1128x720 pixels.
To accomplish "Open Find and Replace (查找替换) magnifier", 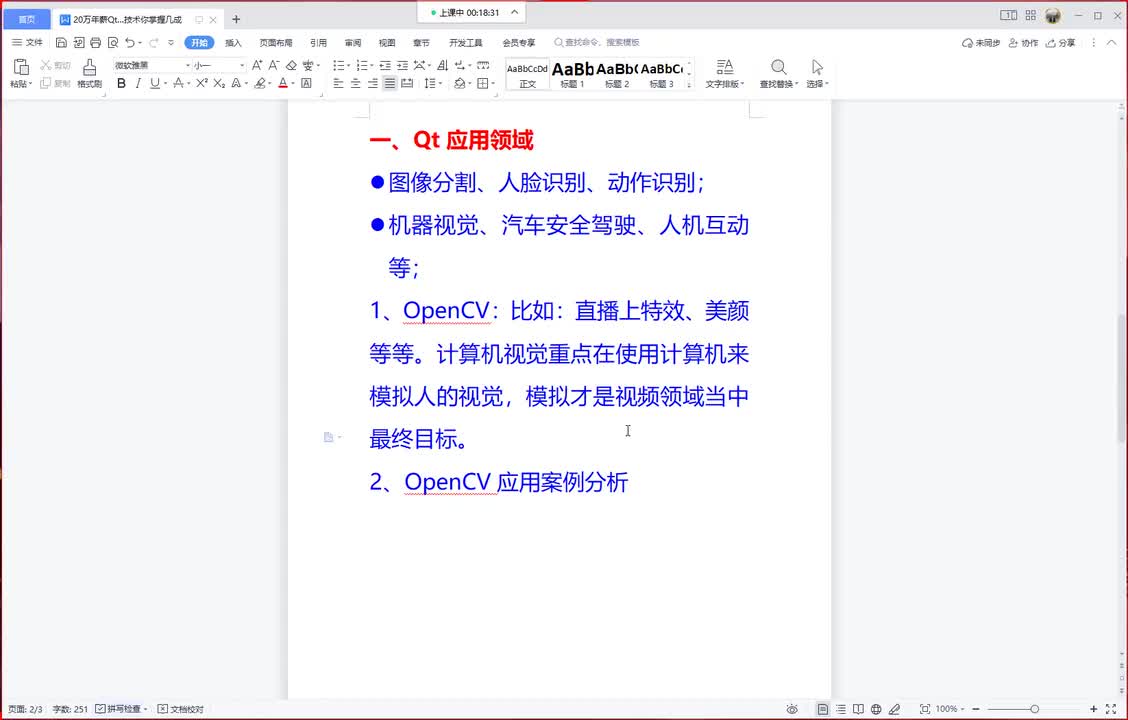I will point(778,68).
